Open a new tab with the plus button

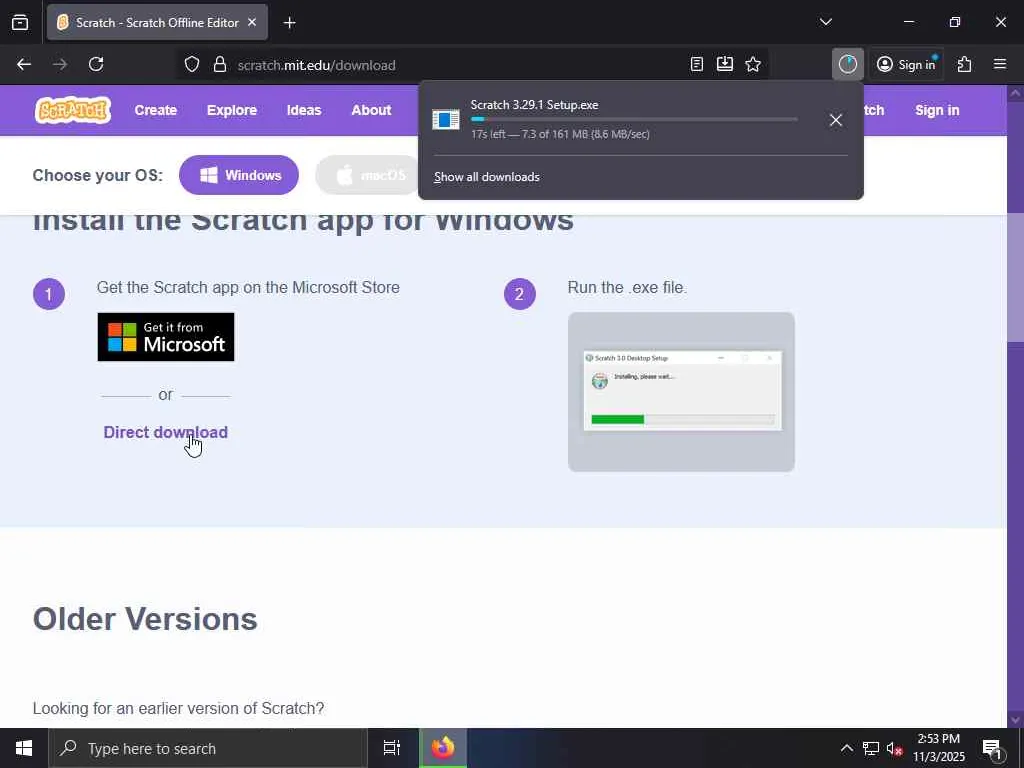(289, 23)
